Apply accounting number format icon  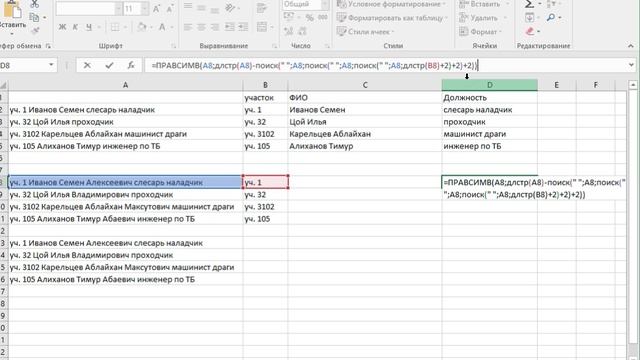tap(289, 17)
